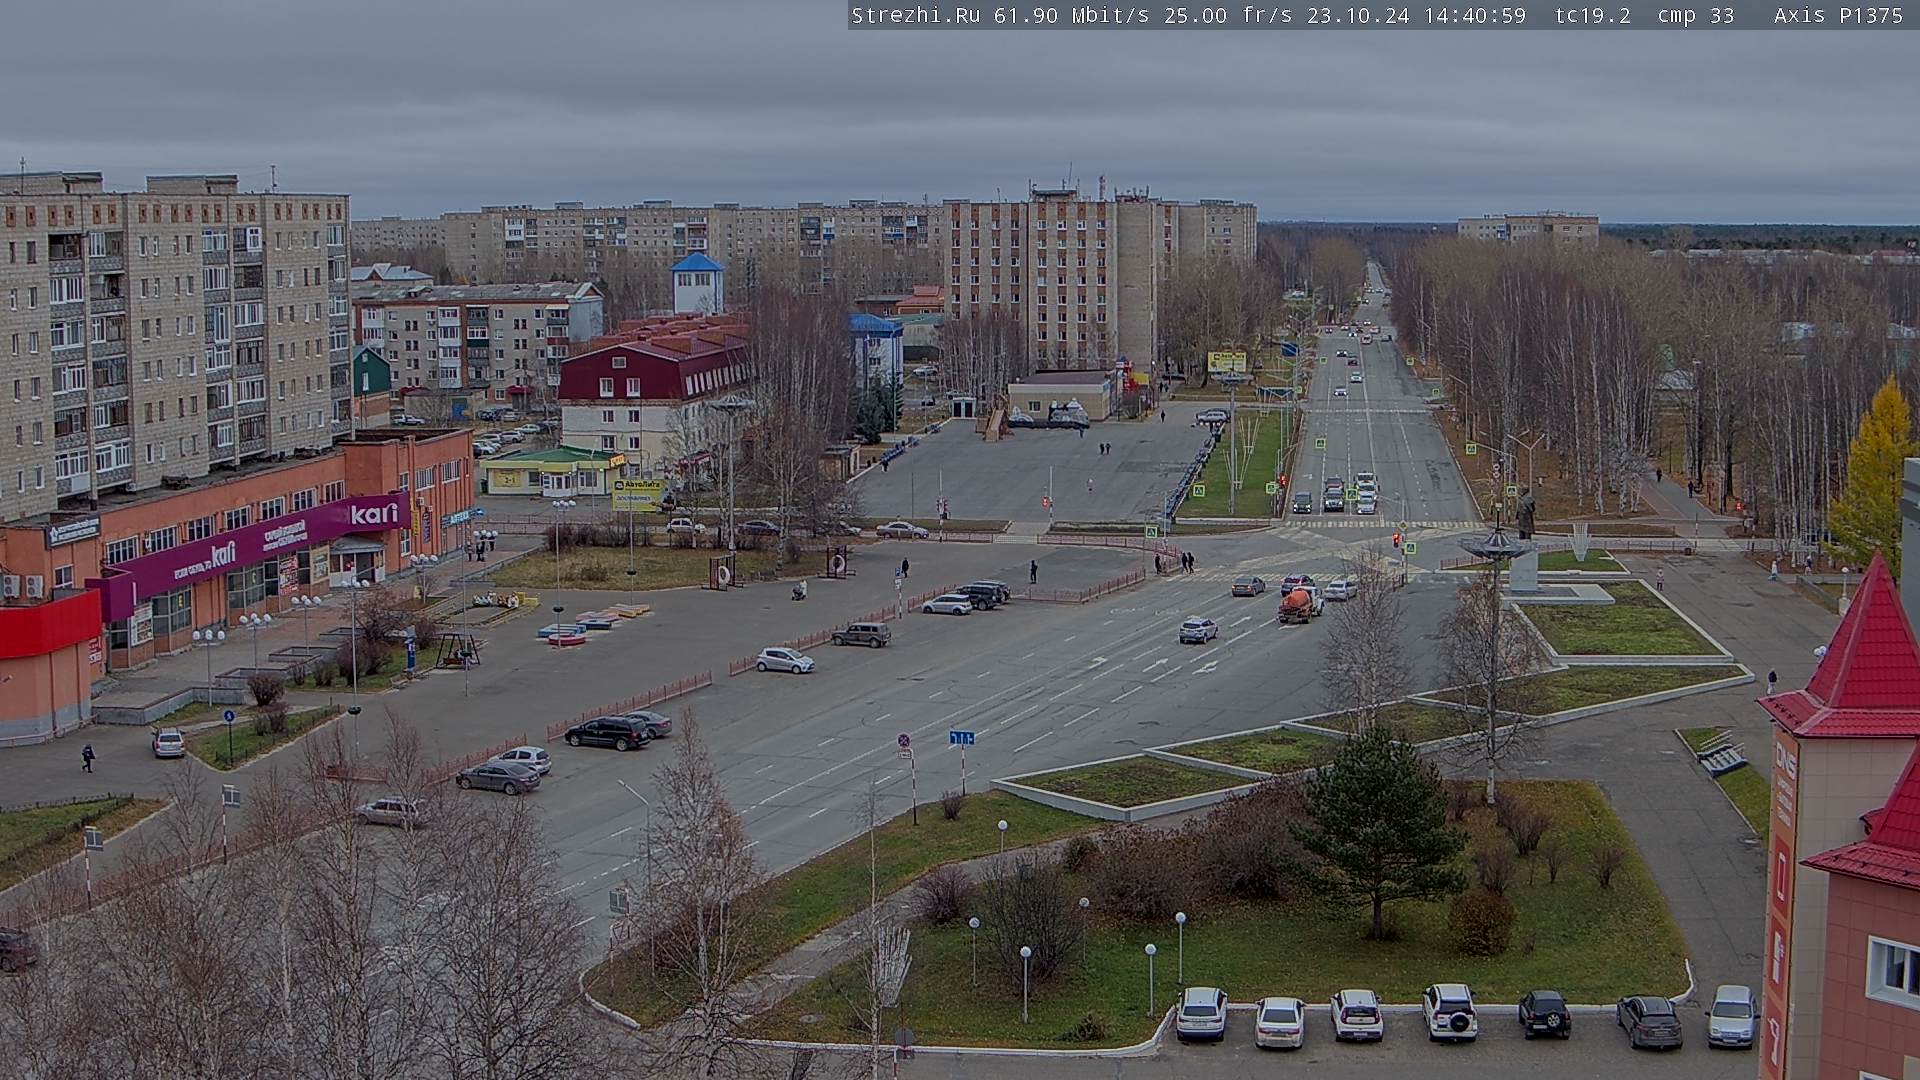Screen dimensions: 1920x1080
Task: Click the Strezhi.Ru overlay text
Action: click(915, 15)
